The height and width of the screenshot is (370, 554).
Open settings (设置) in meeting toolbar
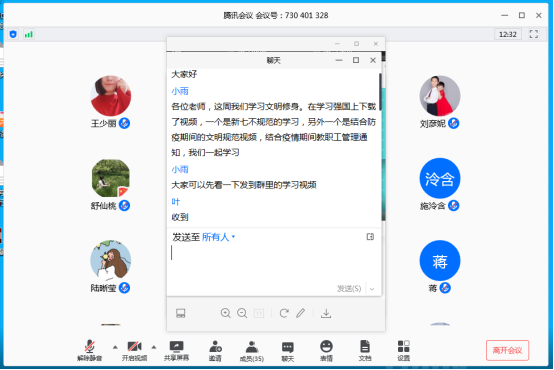pos(403,351)
